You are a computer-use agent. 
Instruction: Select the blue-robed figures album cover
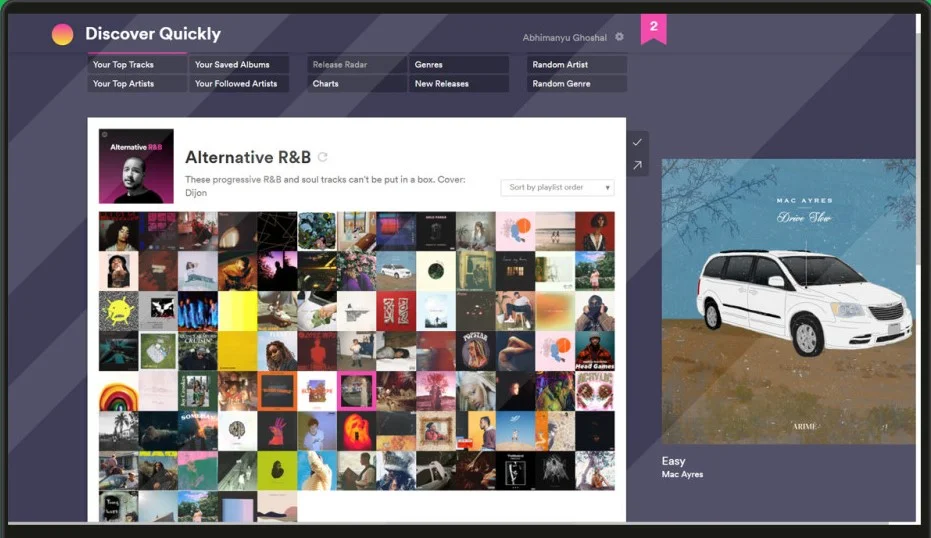click(198, 311)
